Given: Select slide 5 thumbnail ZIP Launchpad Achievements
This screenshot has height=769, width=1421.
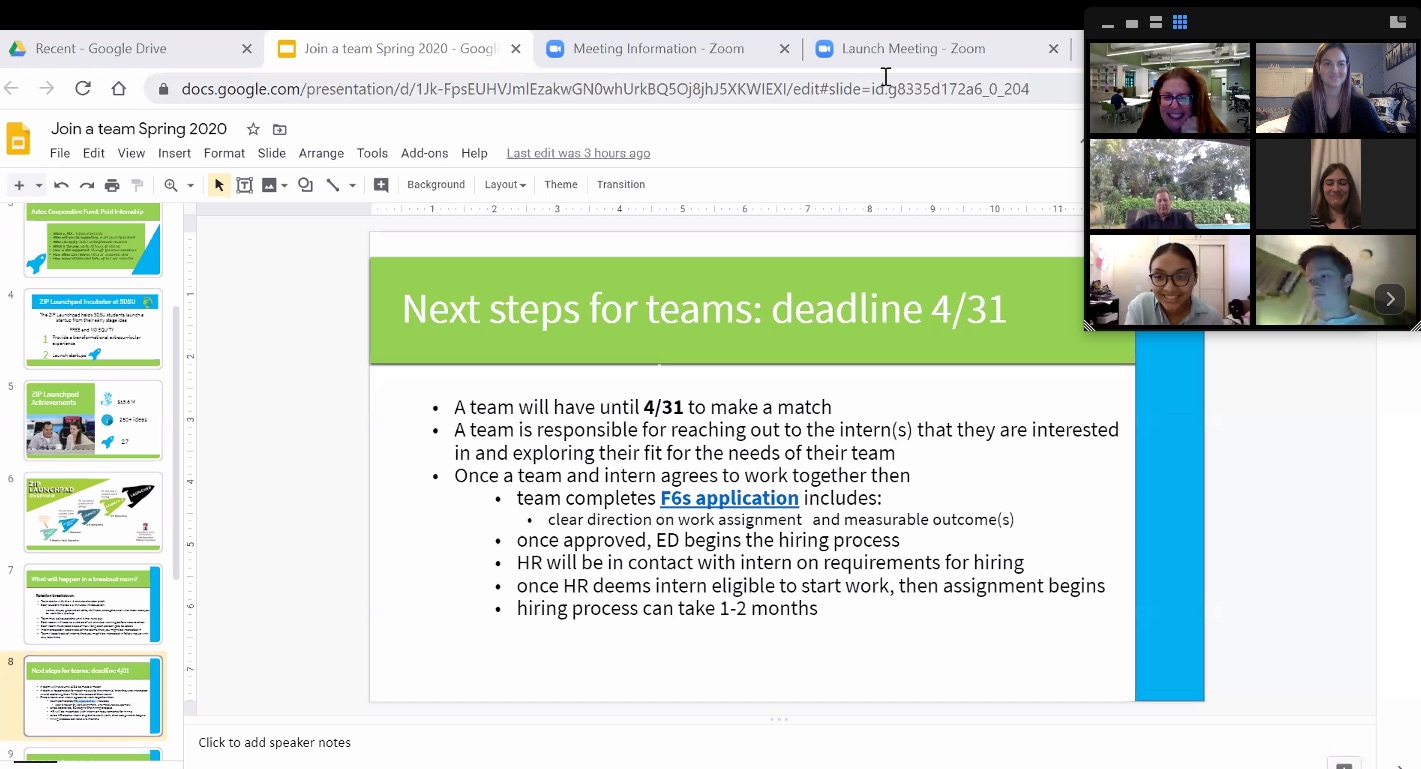Looking at the screenshot, I should tap(93, 420).
